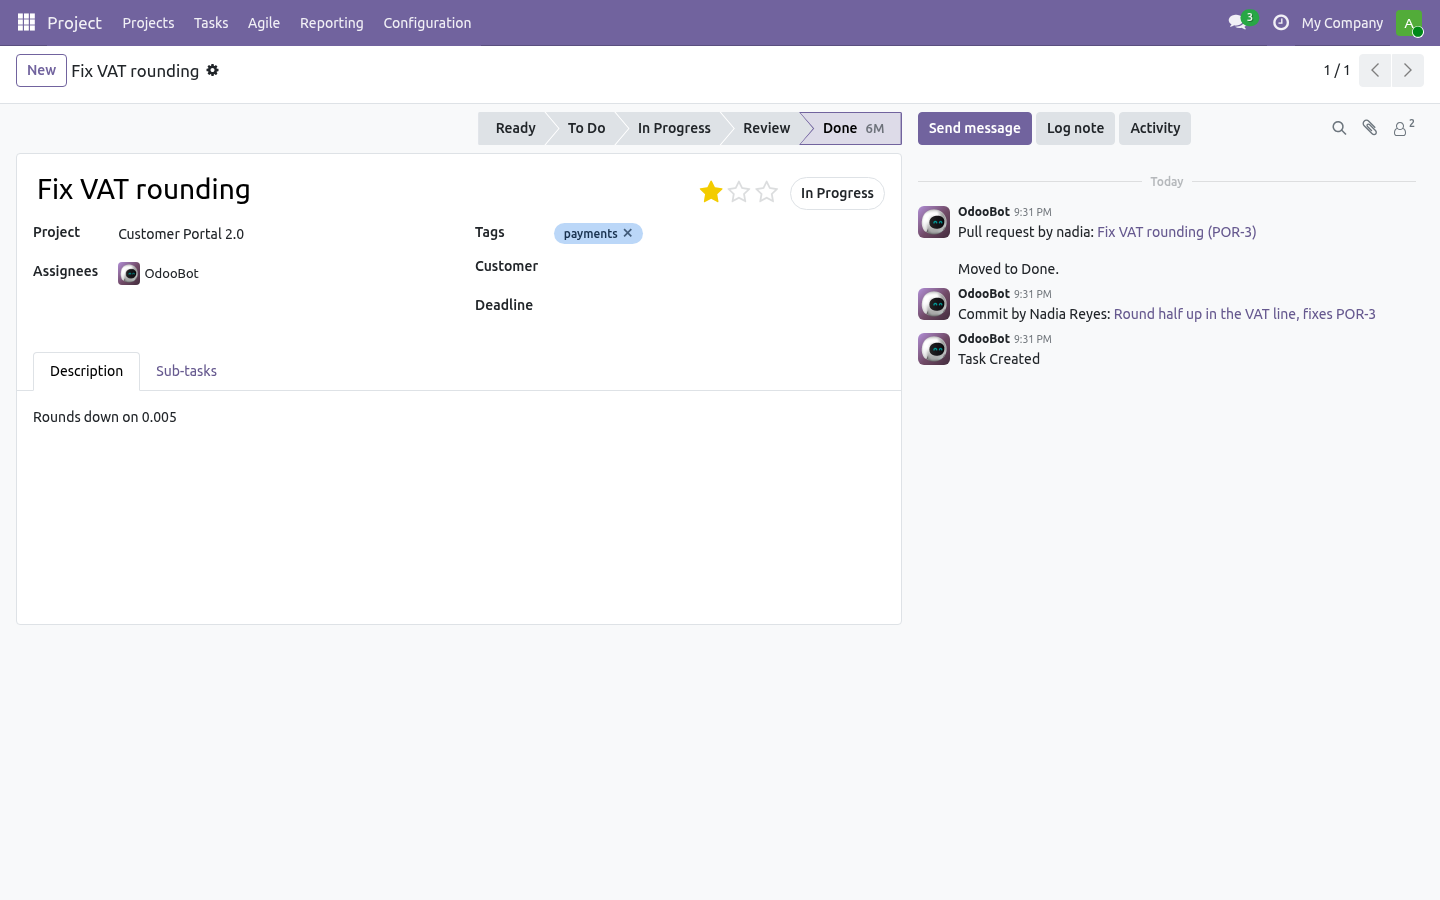Viewport: 1440px width, 900px height.
Task: Click Log note button
Action: pyautogui.click(x=1075, y=128)
